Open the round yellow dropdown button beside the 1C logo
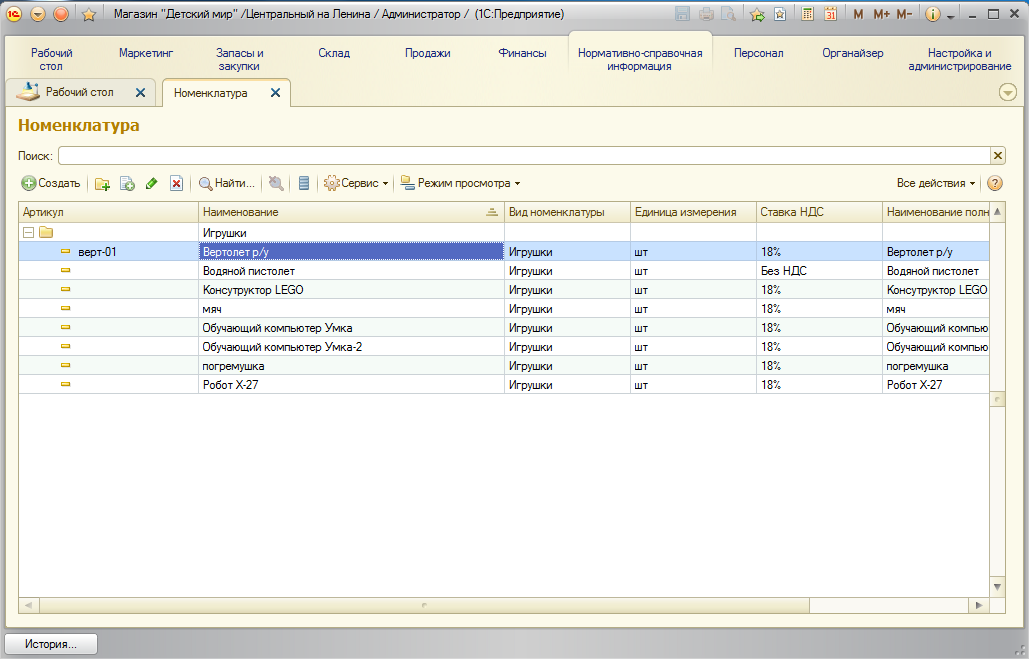 (37, 14)
